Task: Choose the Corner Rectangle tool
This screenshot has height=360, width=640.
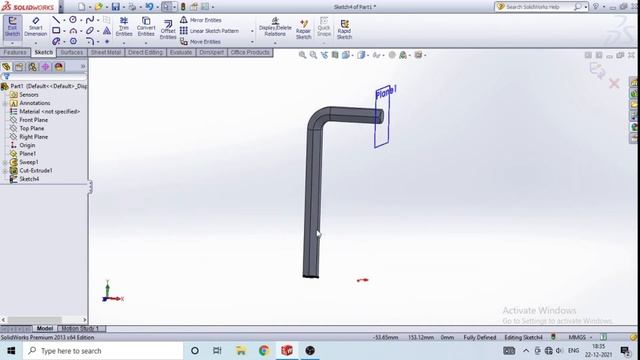Action: (56, 30)
